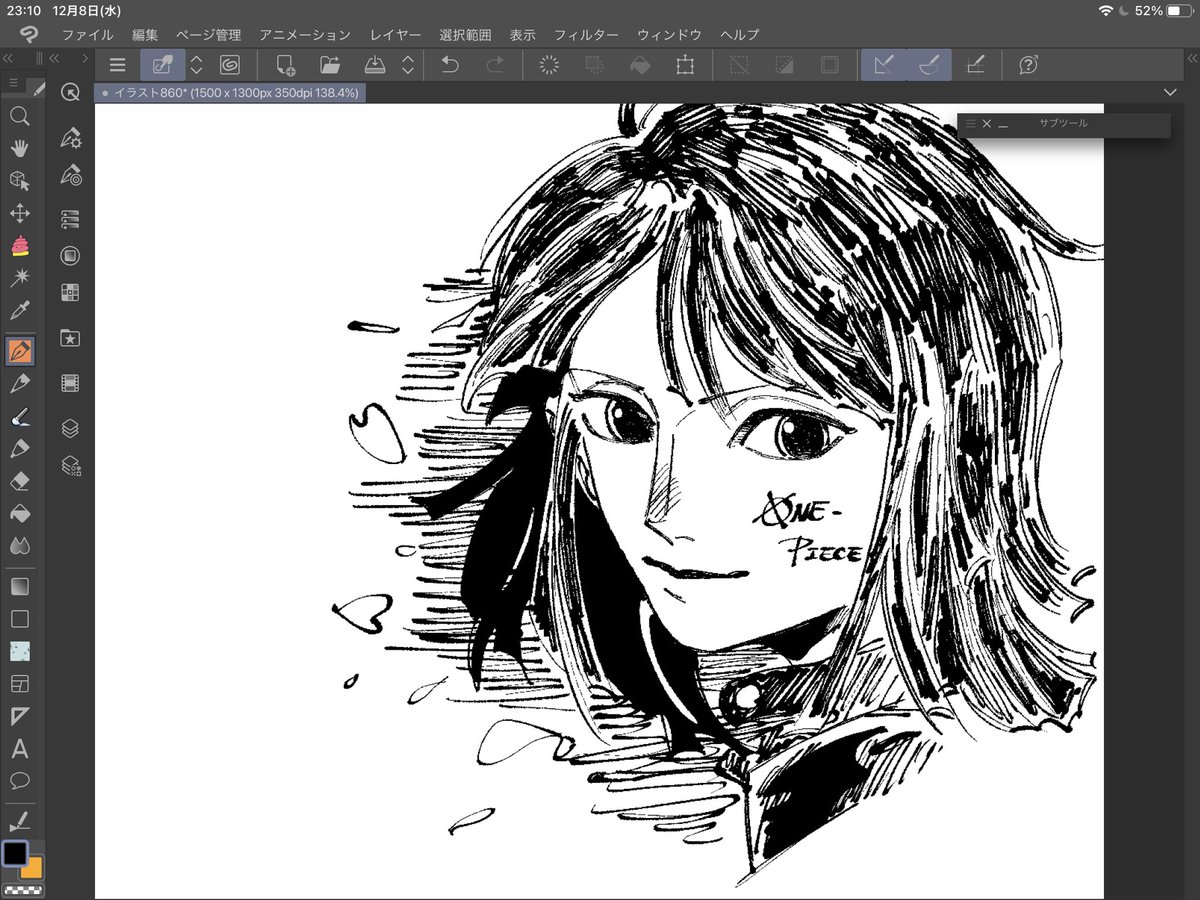Open the Clip Studio logo menu

pyautogui.click(x=28, y=35)
